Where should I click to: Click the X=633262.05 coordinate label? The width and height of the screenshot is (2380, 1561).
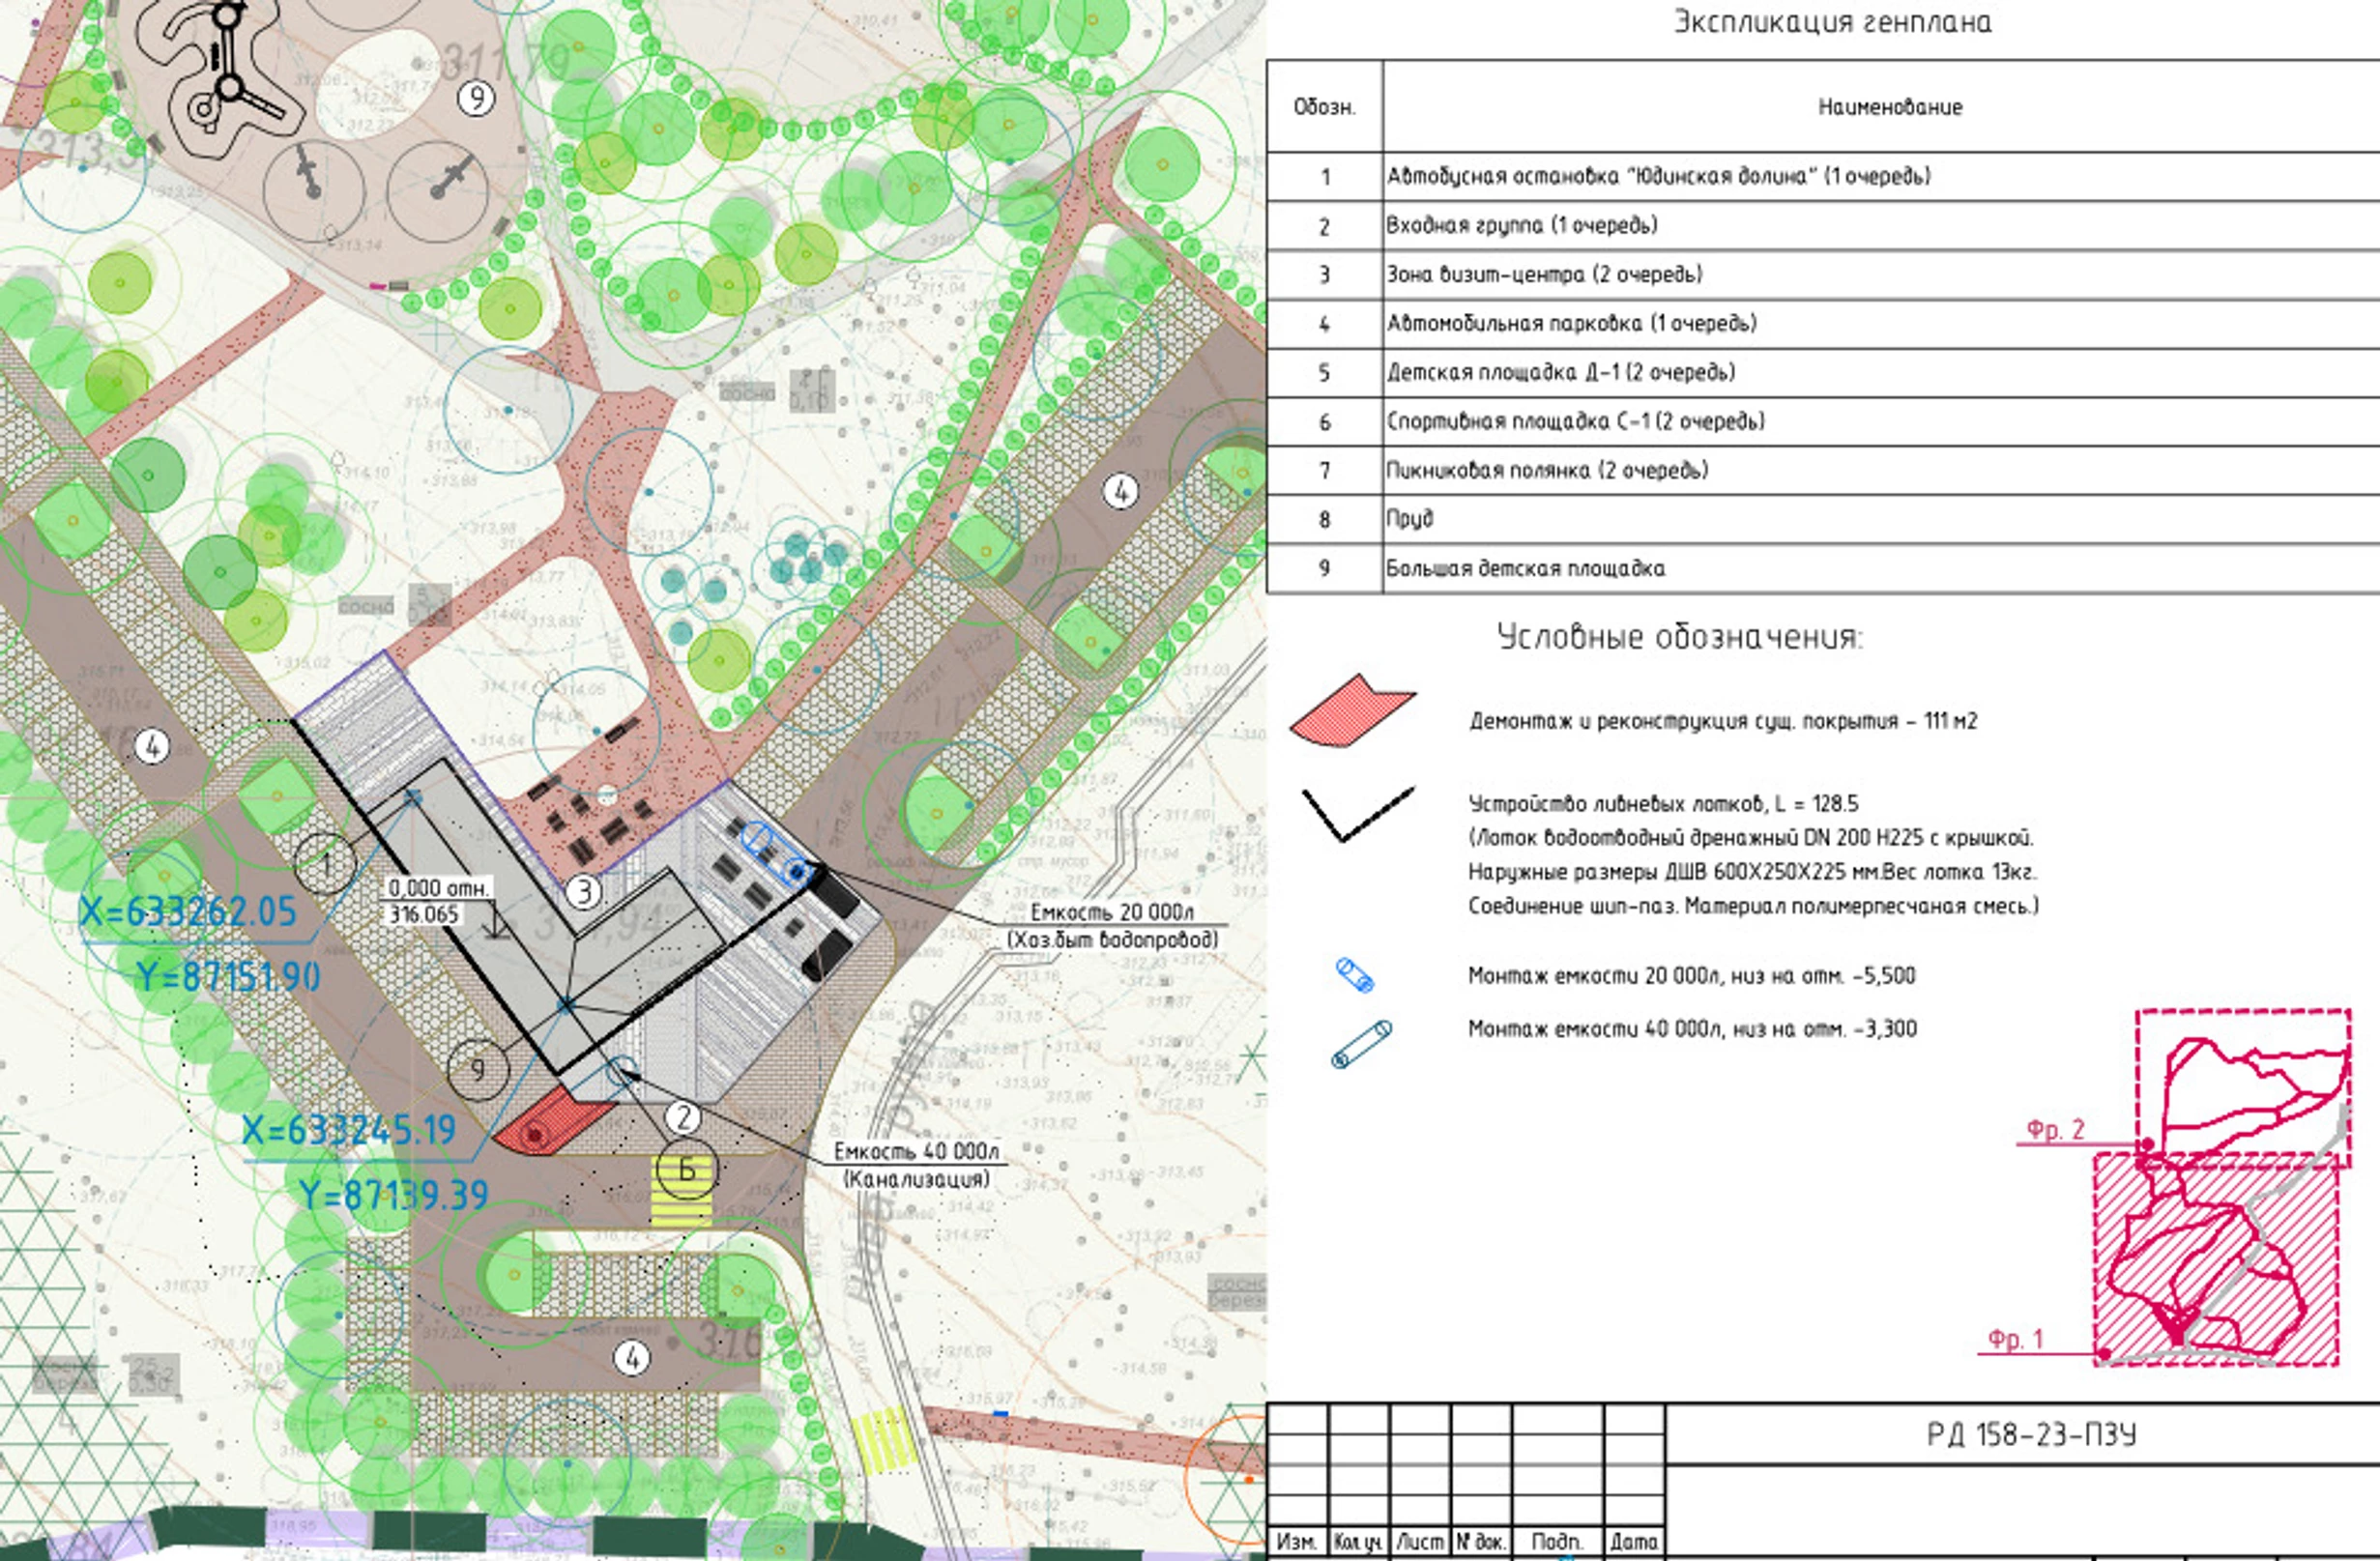pyautogui.click(x=188, y=911)
